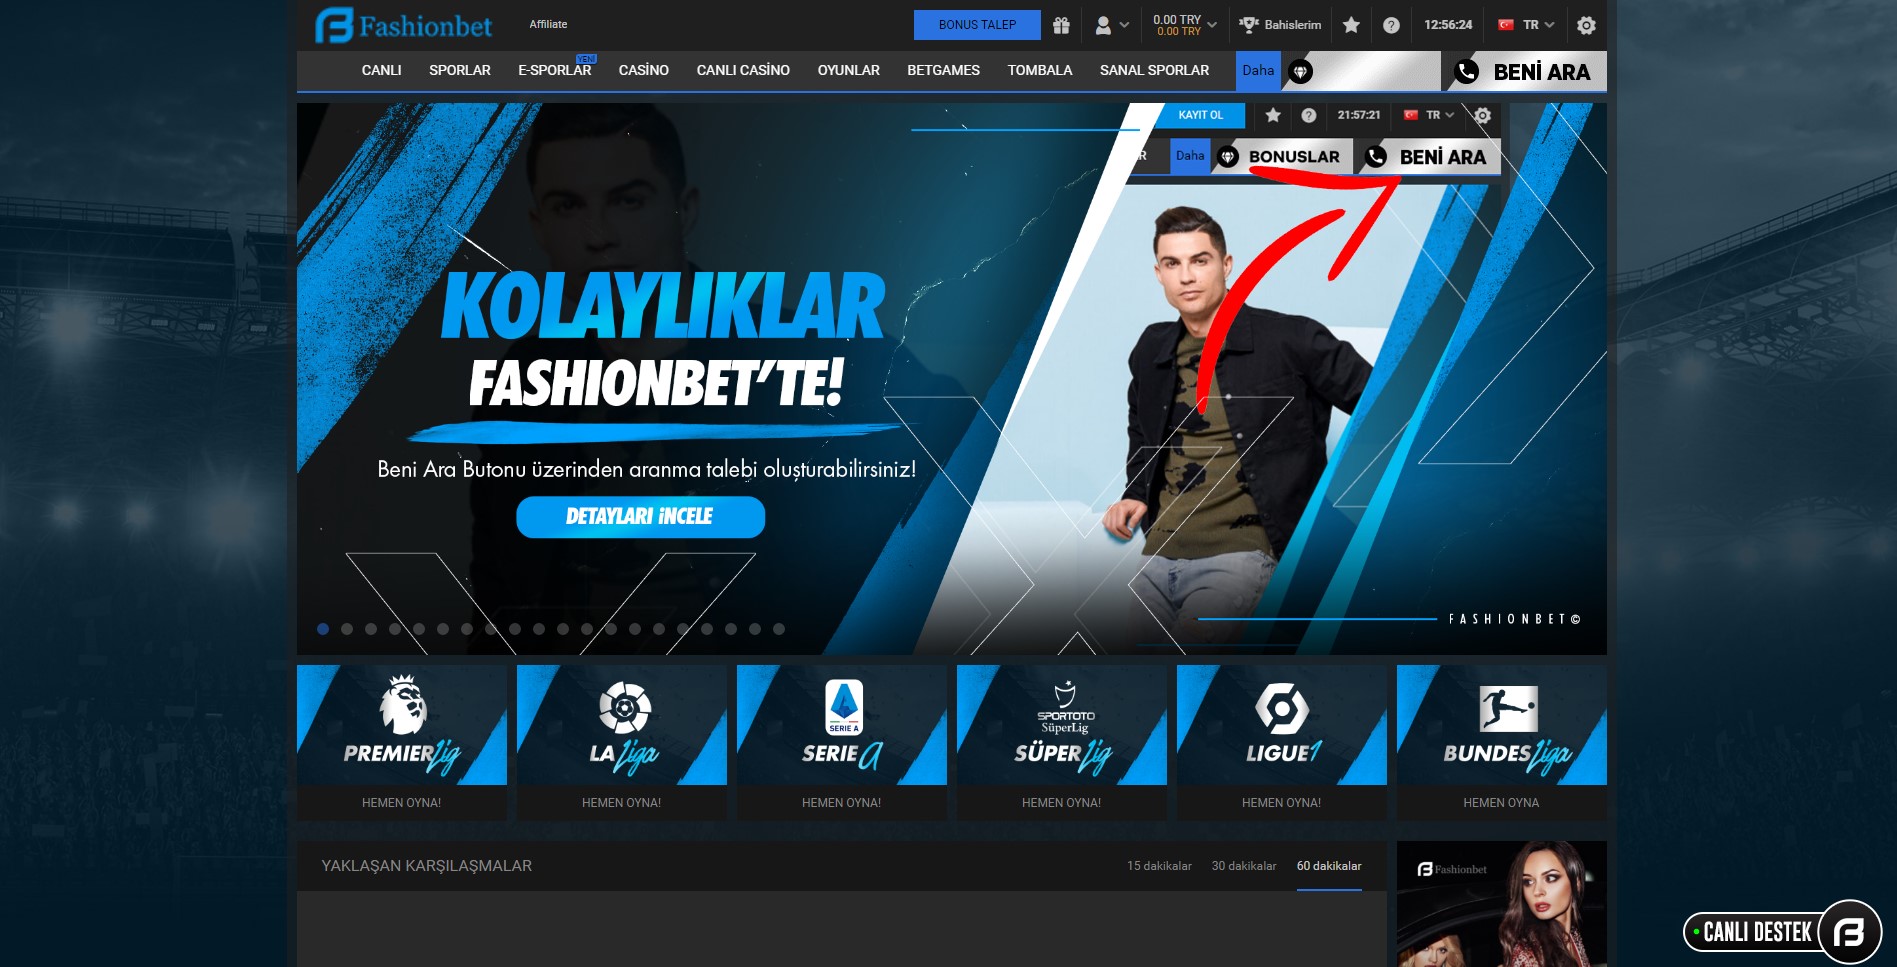Screen dimensions: 1897x967
Task: Open the TOMBALA menu item
Action: tap(1040, 70)
